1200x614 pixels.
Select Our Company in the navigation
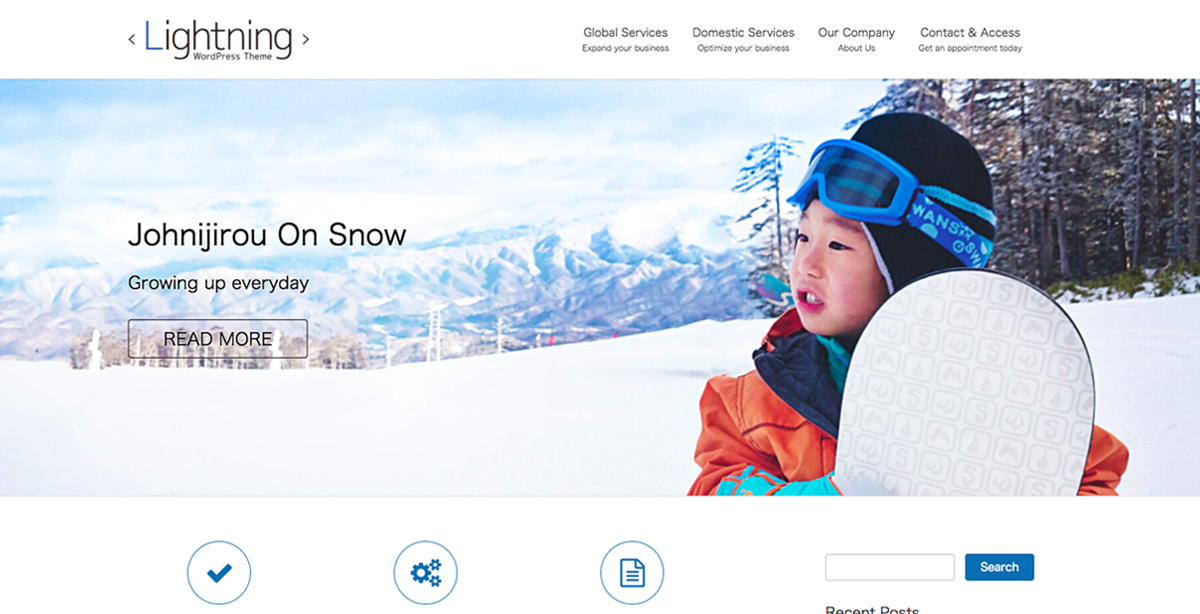856,39
